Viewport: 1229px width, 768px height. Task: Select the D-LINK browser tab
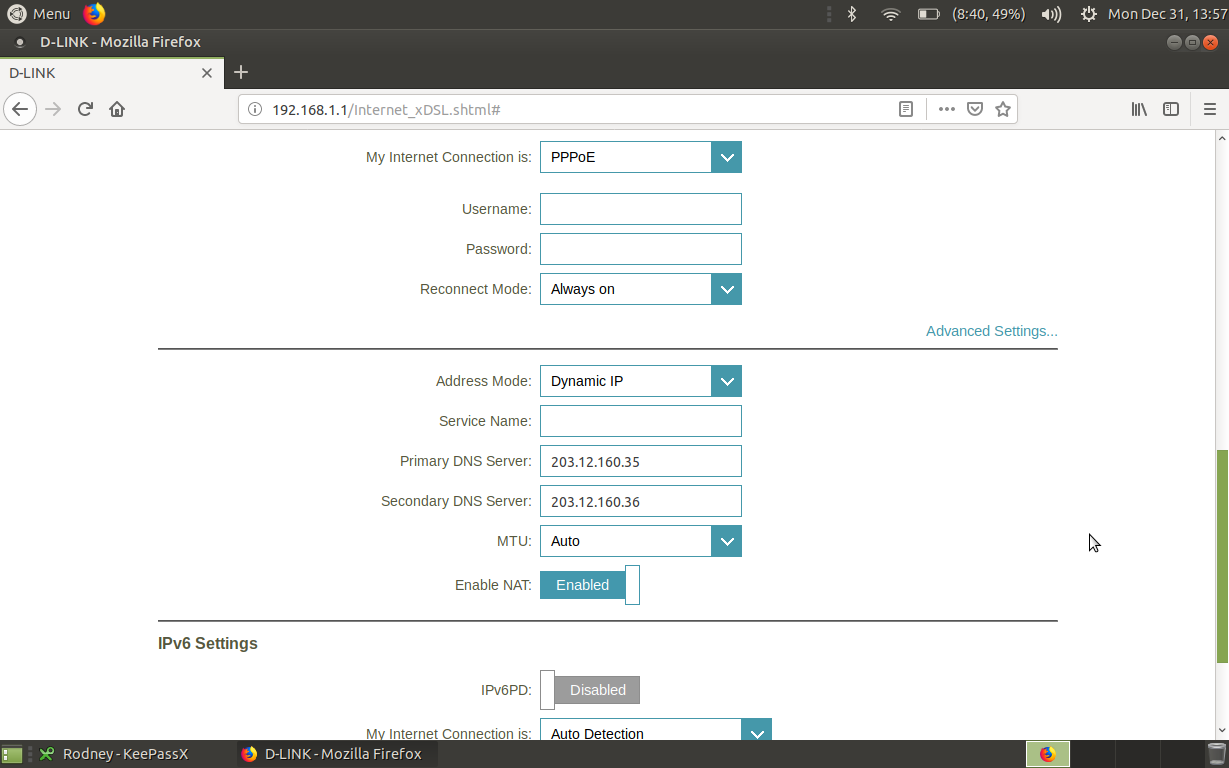tap(110, 73)
